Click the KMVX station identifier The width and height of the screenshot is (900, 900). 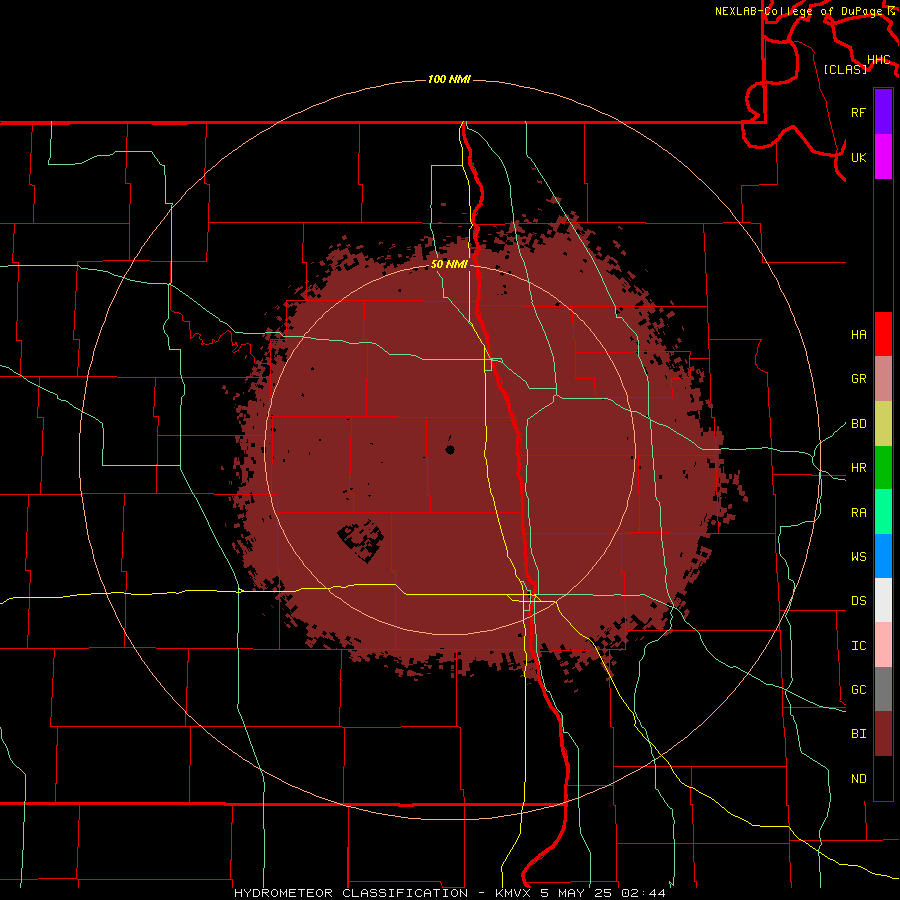coord(514,893)
